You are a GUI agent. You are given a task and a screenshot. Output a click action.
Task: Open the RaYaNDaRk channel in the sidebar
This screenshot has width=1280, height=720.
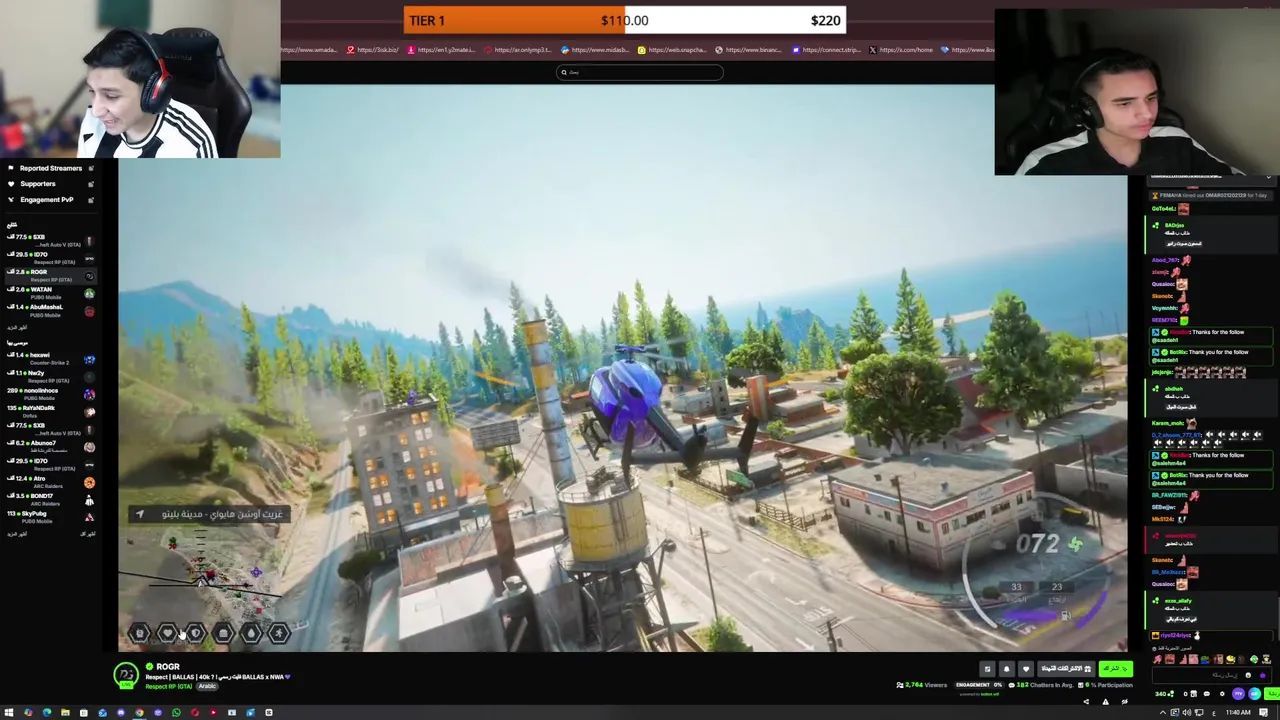click(50, 411)
